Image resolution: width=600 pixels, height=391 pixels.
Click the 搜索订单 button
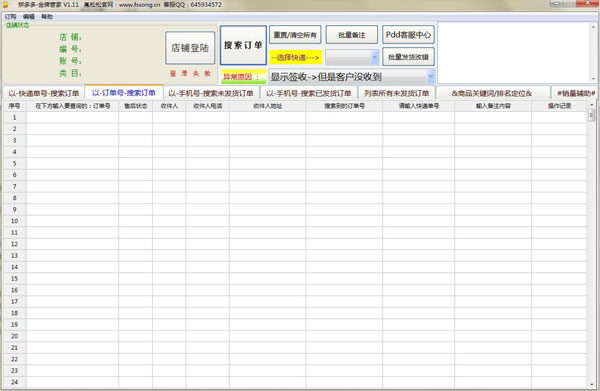click(243, 46)
